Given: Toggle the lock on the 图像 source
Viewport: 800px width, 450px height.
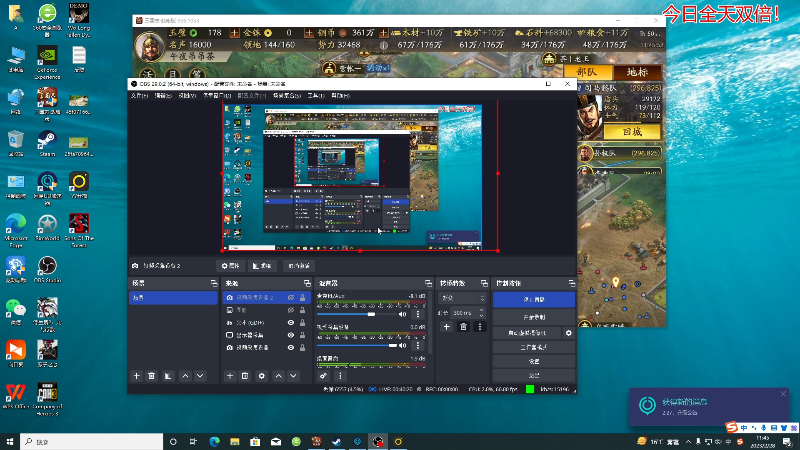Looking at the screenshot, I should [x=303, y=310].
